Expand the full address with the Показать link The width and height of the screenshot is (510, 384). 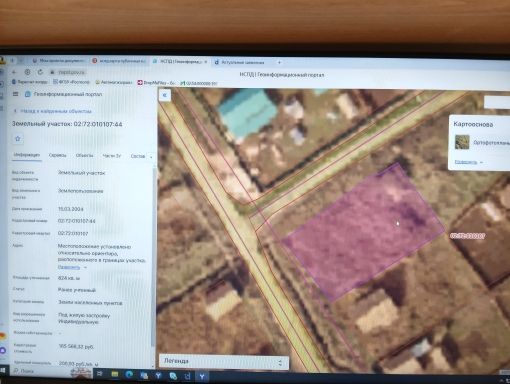[69, 267]
